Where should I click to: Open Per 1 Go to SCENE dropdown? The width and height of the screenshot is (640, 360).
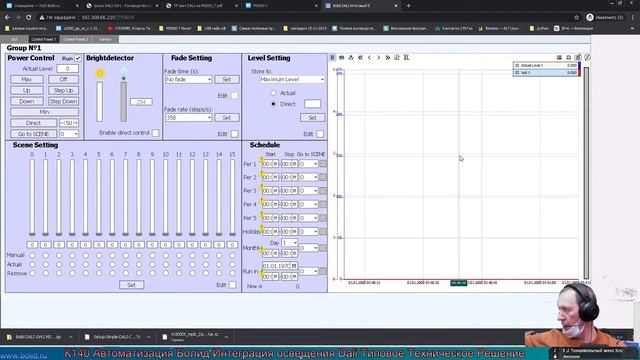(x=308, y=164)
